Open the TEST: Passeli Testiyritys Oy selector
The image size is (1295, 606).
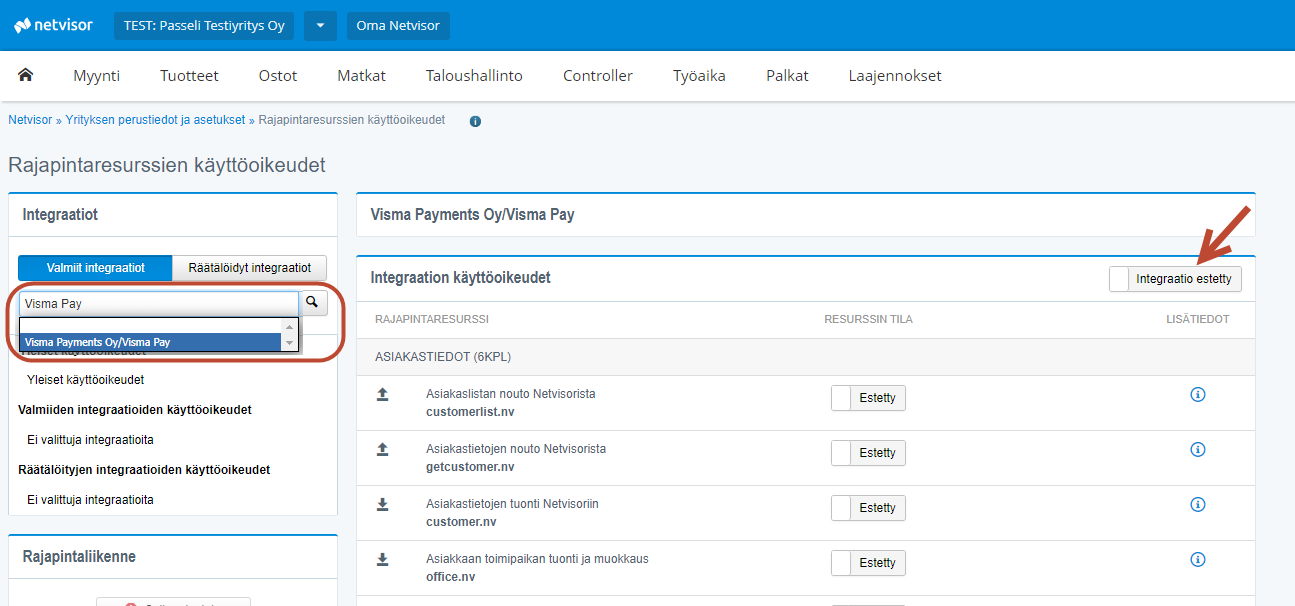pyautogui.click(x=203, y=25)
